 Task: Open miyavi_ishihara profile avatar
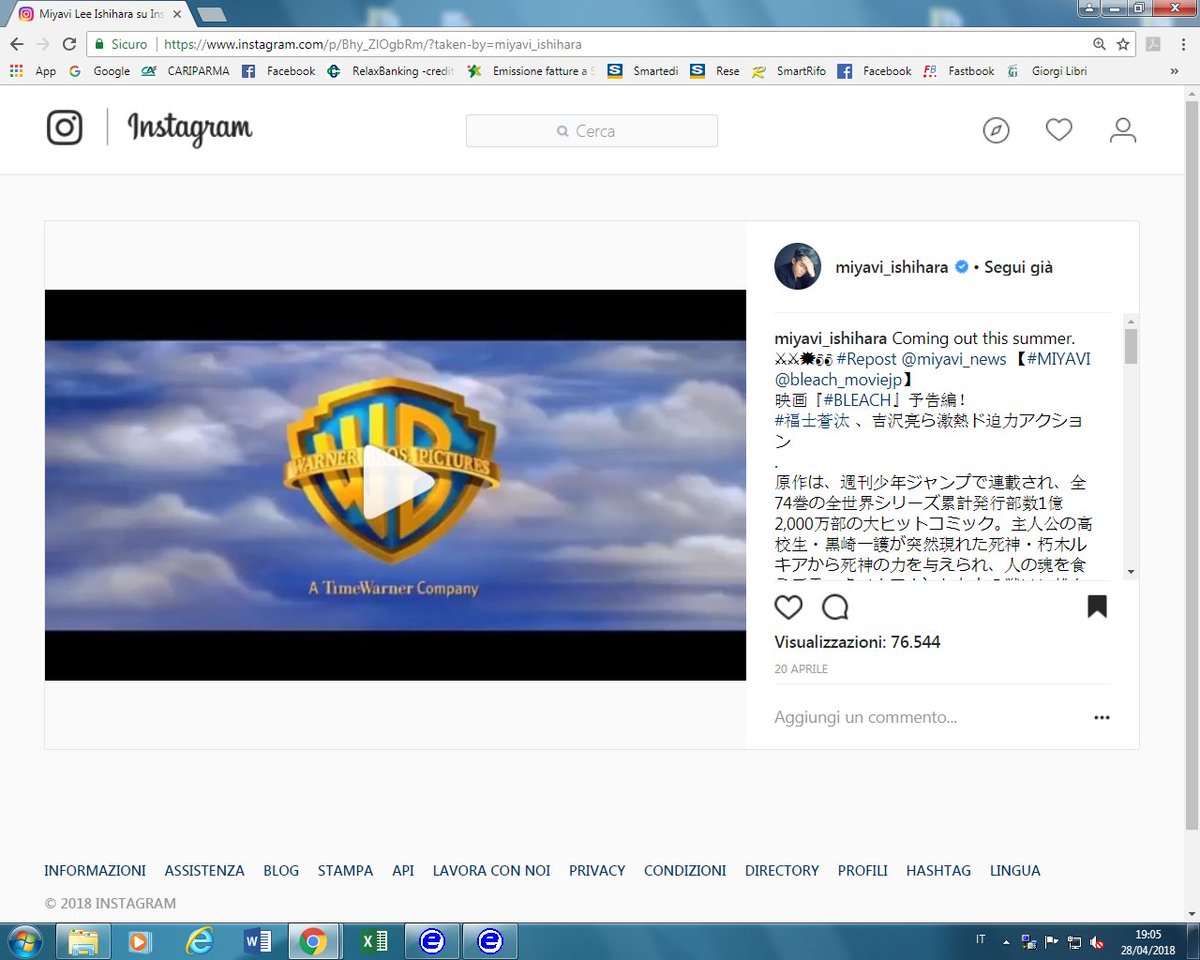coord(798,266)
